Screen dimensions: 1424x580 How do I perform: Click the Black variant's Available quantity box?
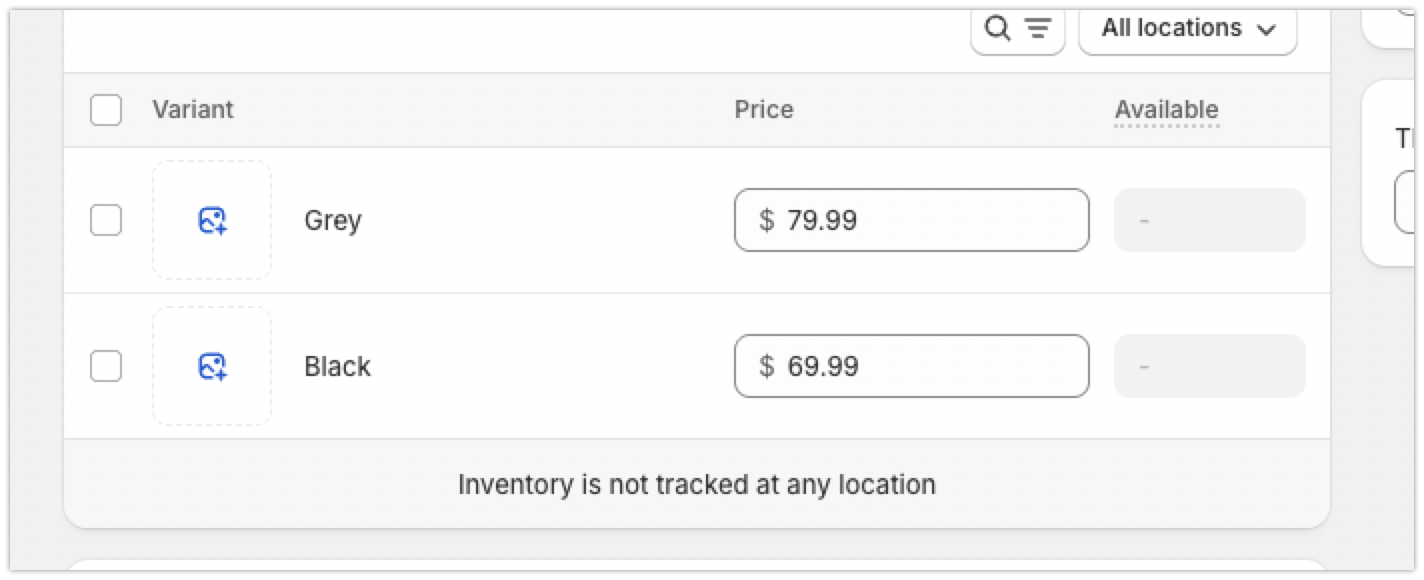coord(1209,366)
